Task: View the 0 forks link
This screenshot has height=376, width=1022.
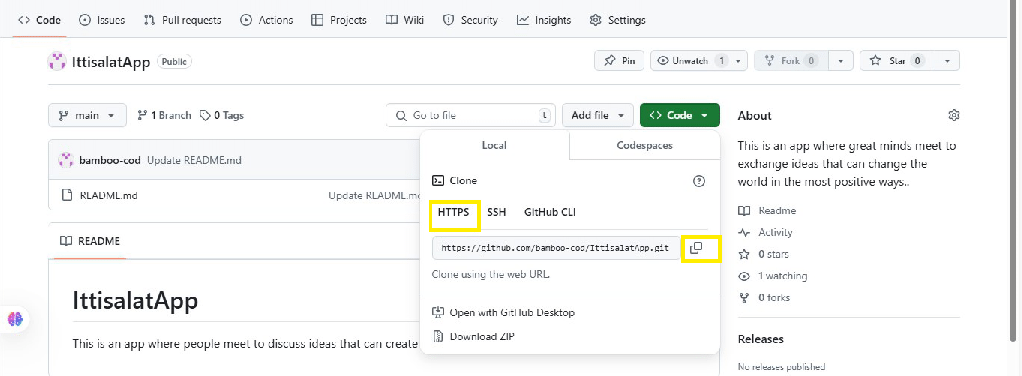Action: [764, 297]
